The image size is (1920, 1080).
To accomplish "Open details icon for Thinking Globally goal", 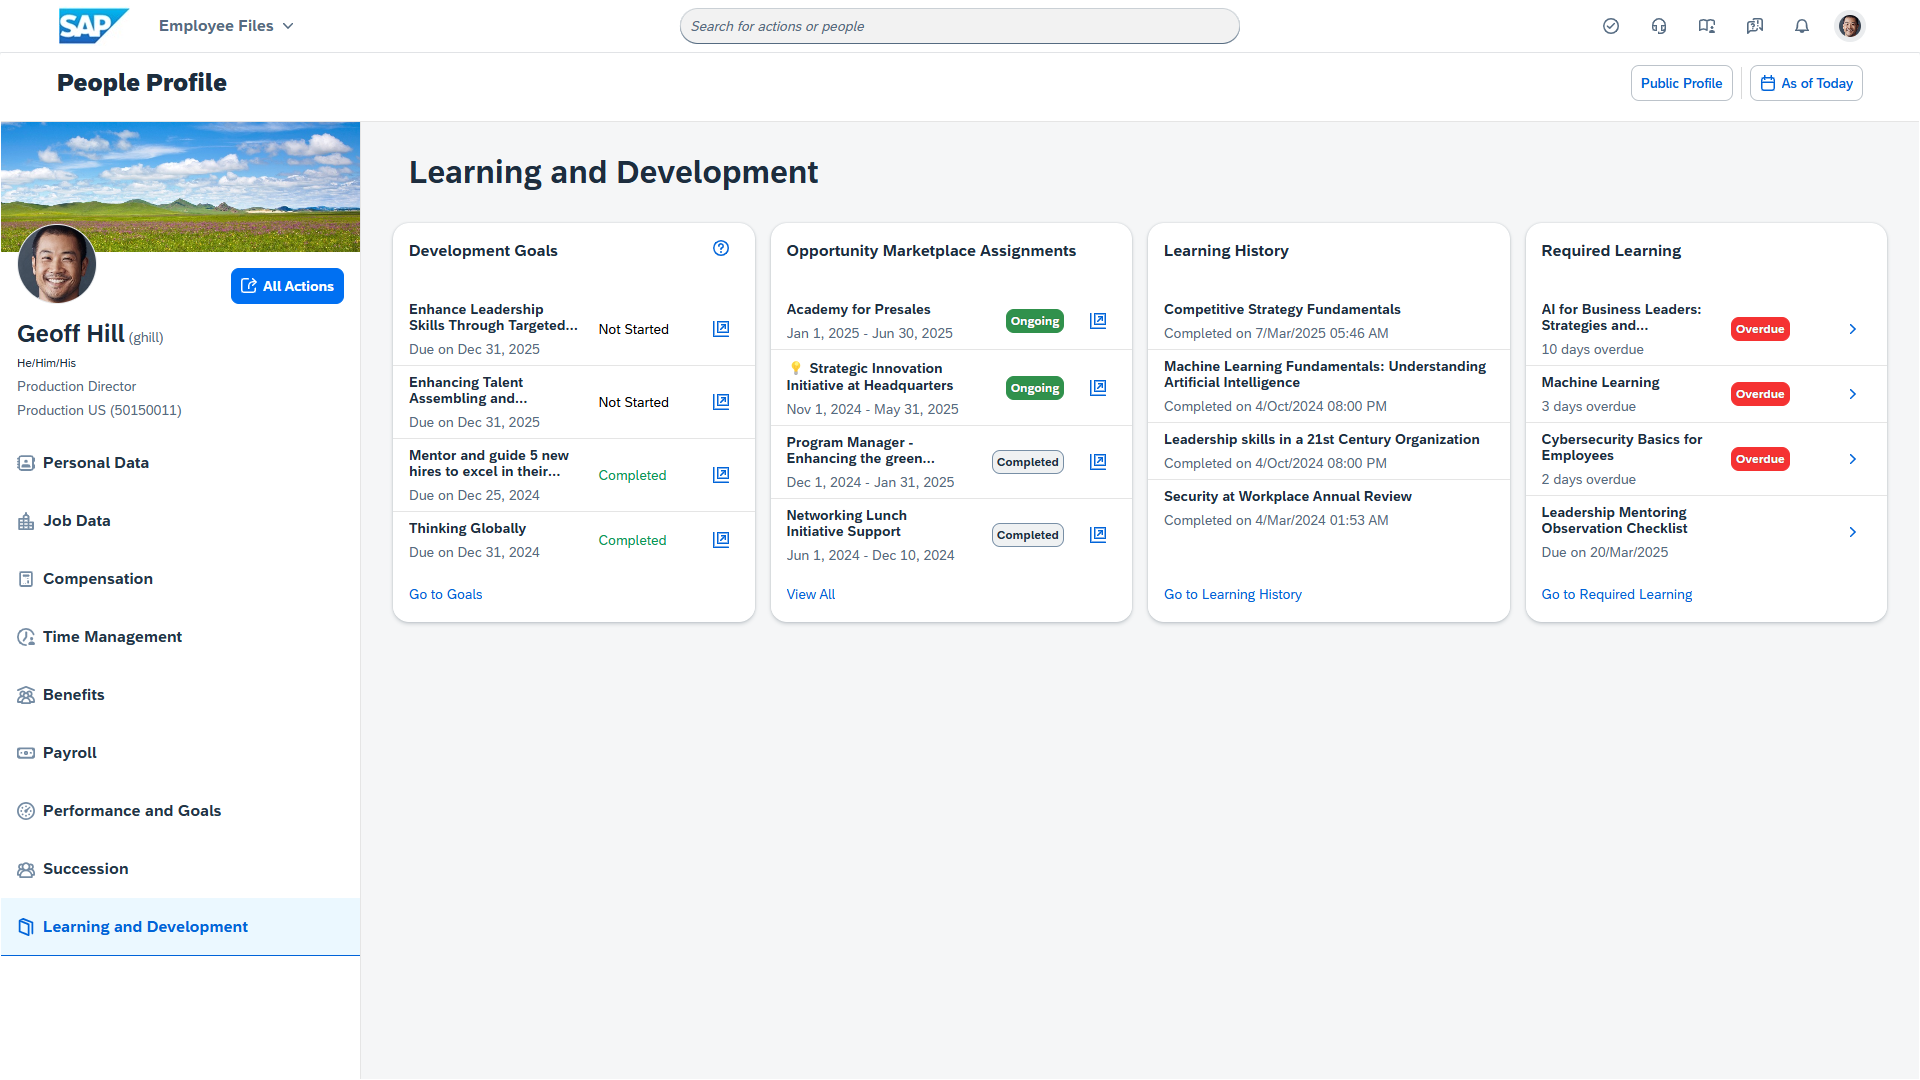I will pyautogui.click(x=721, y=540).
